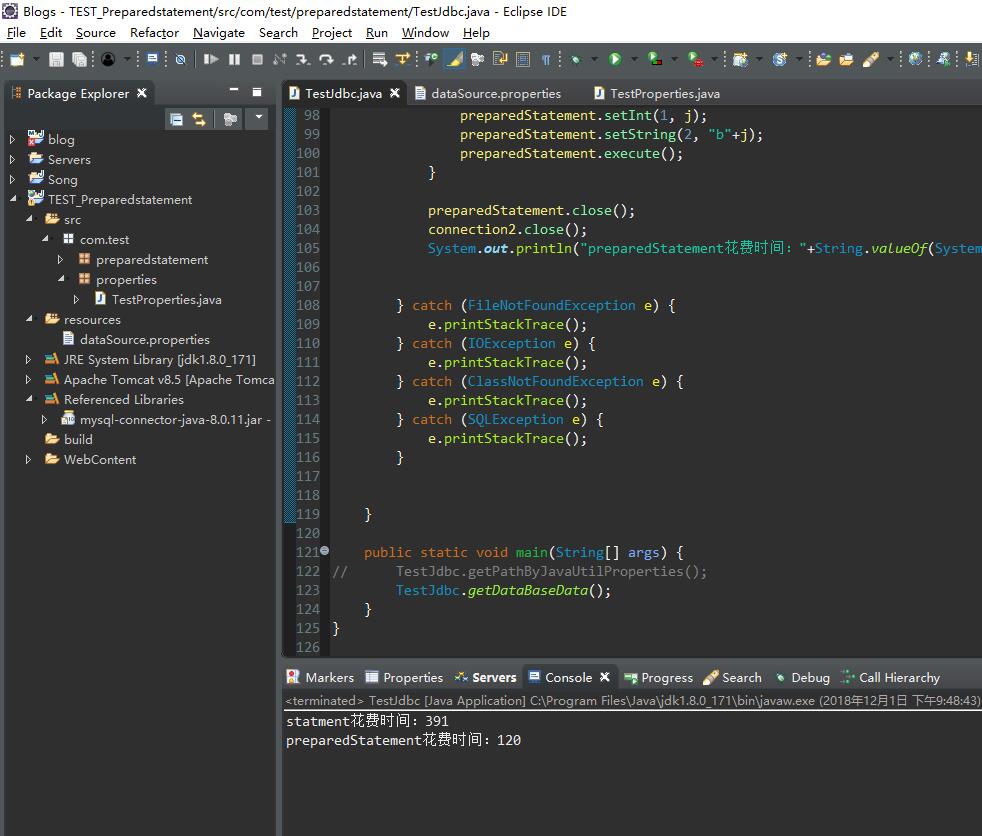Expand mysql-connector-java-8.0.11.jar node
Image resolution: width=982 pixels, height=836 pixels.
pyautogui.click(x=44, y=420)
